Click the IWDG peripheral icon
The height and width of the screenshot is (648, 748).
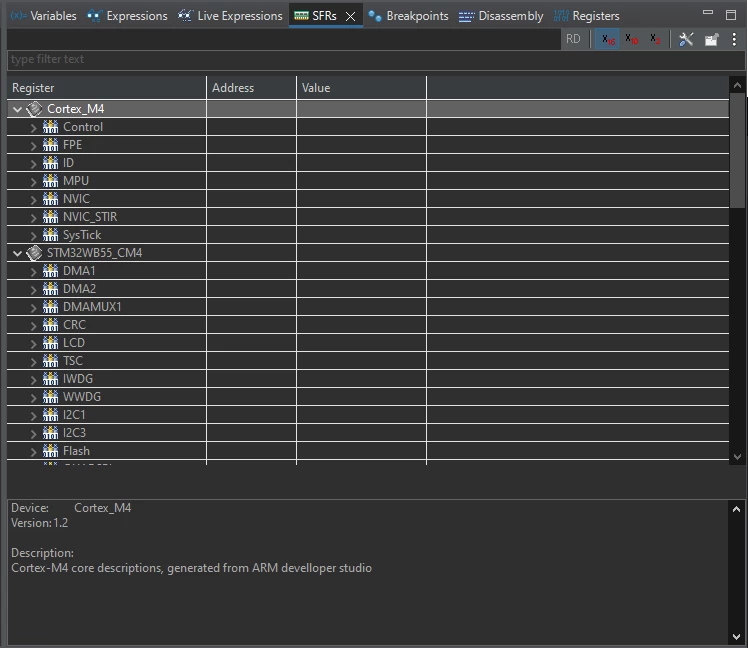pyautogui.click(x=51, y=379)
